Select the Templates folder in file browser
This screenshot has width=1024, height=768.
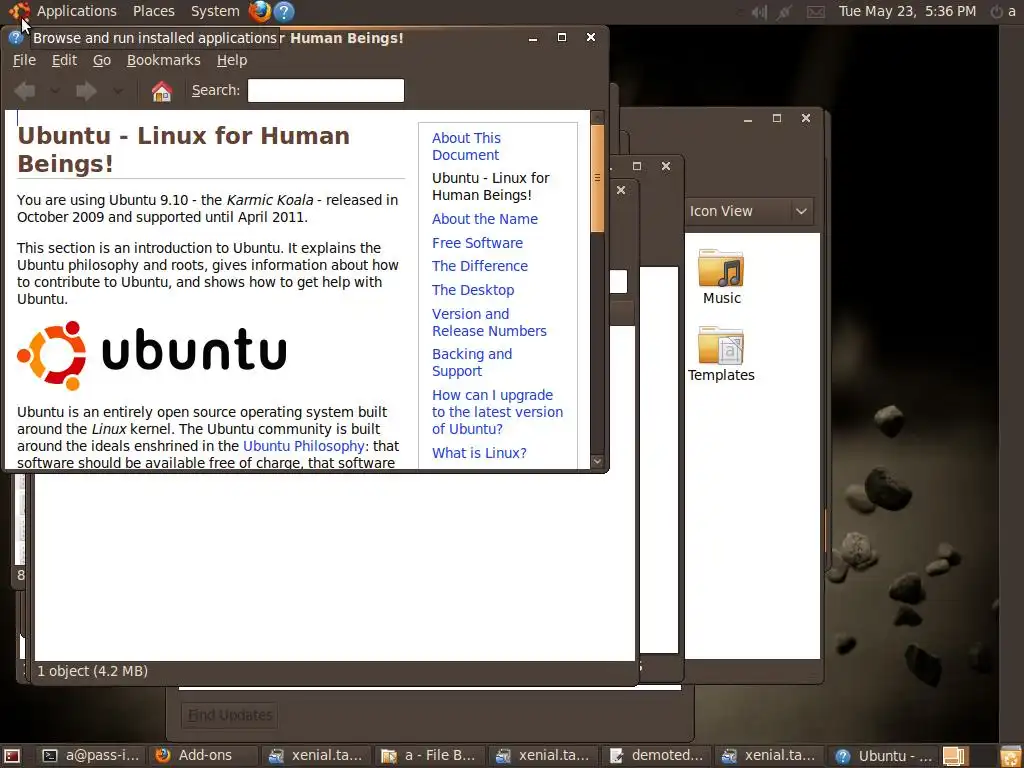pyautogui.click(x=721, y=354)
